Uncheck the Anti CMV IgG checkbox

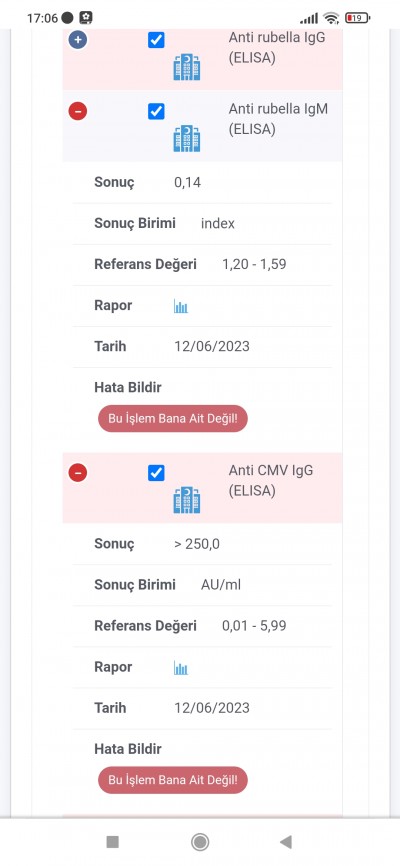tap(156, 473)
